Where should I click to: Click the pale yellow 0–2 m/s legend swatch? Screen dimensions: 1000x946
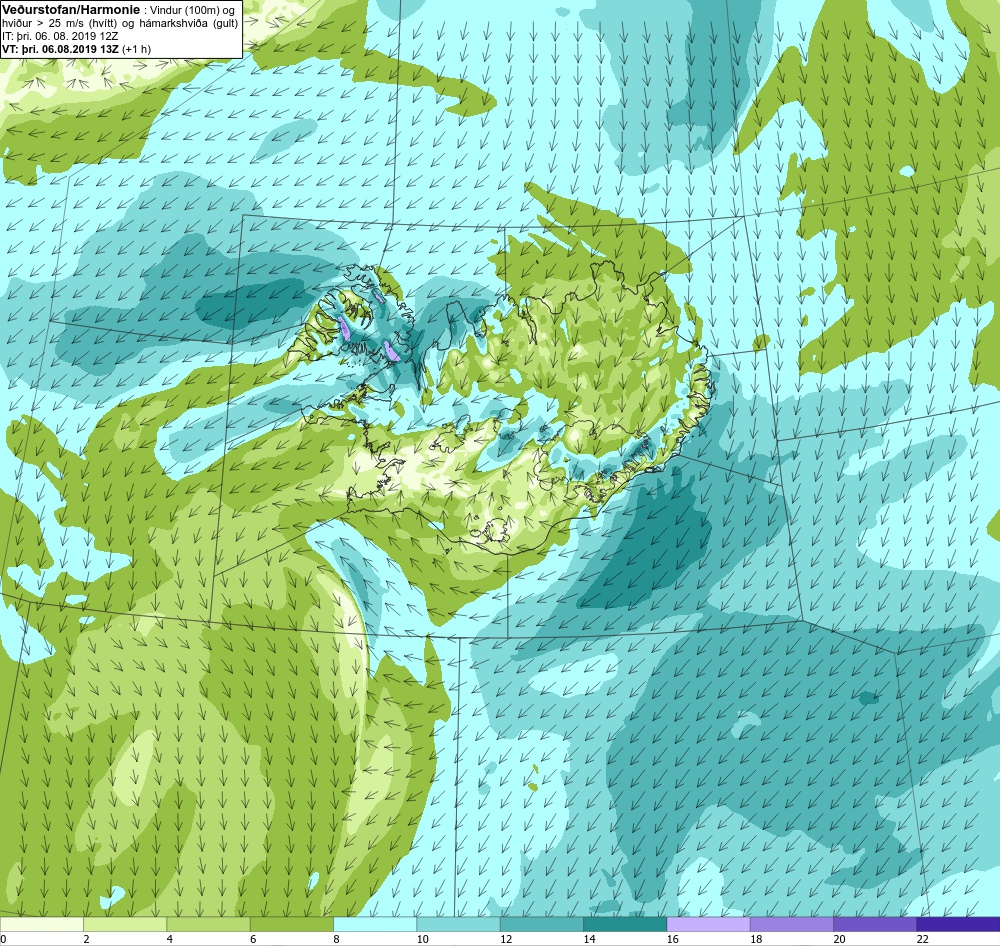click(41, 924)
